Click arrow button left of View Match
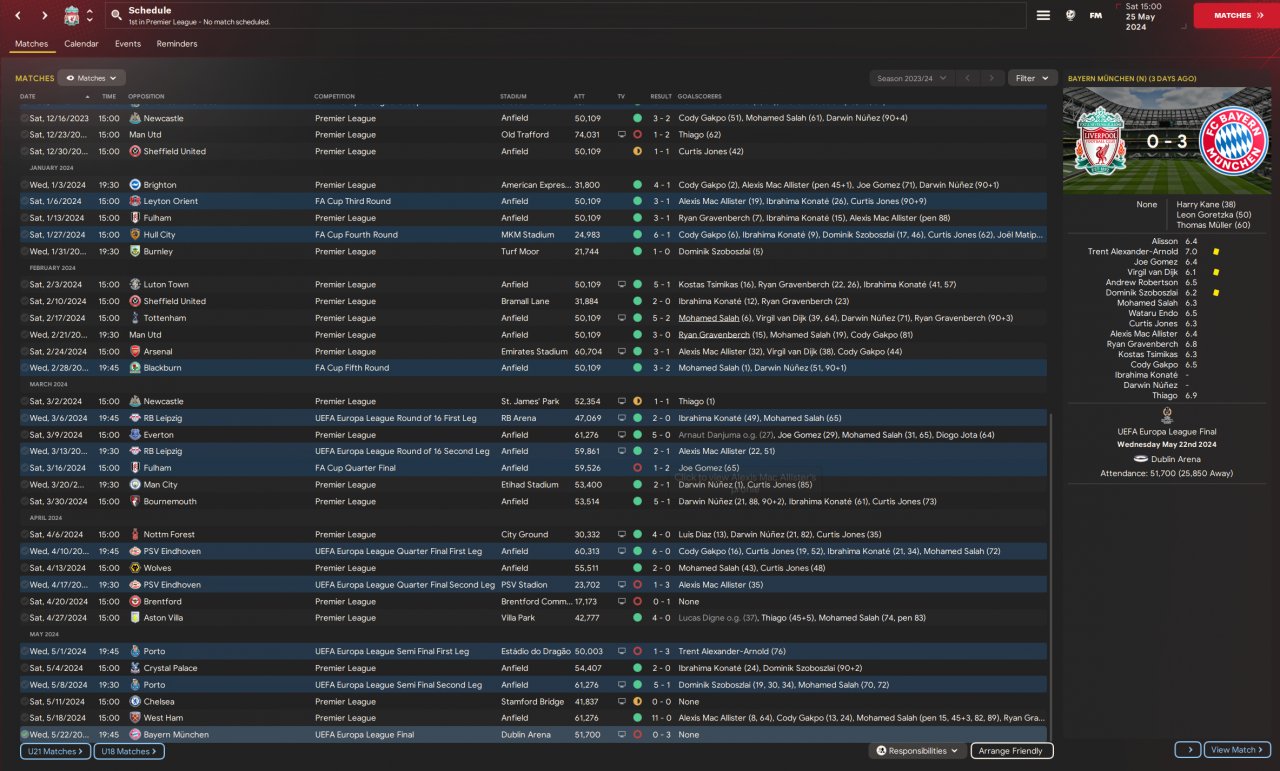1280x771 pixels. coord(1187,750)
